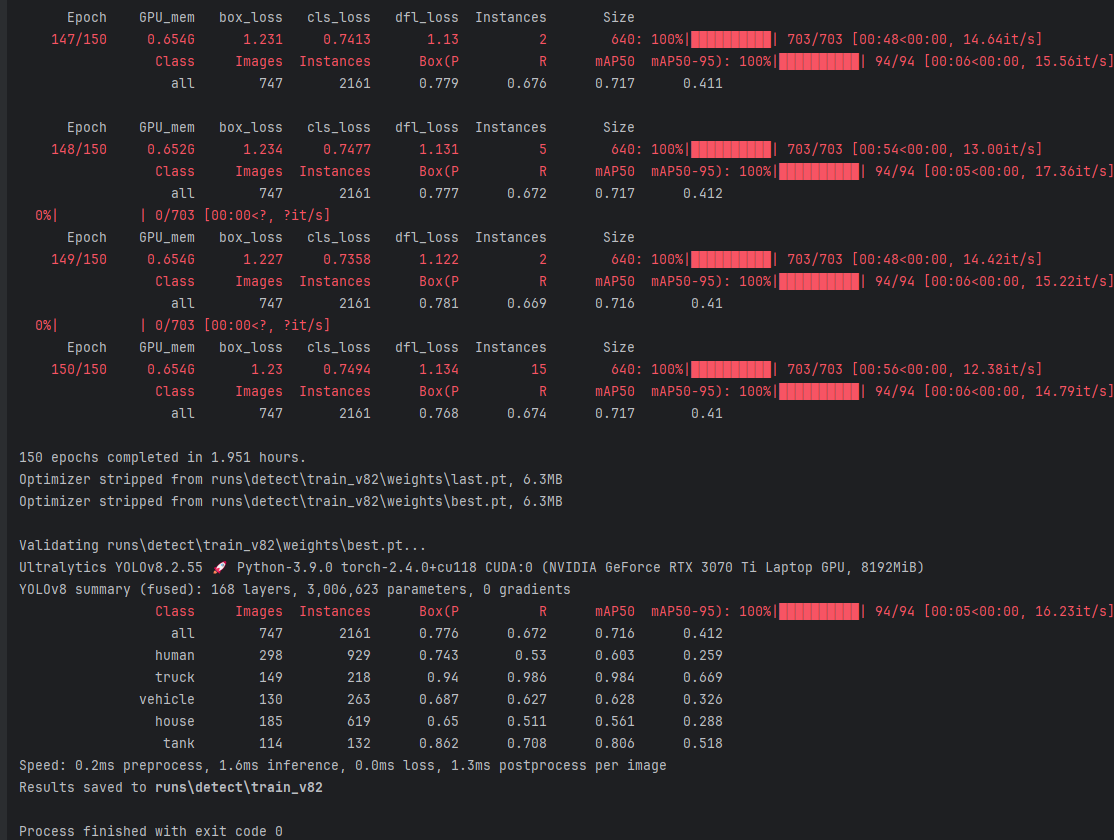Click the tank mAP50 value 0.806
Viewport: 1114px width, 840px height.
point(615,743)
